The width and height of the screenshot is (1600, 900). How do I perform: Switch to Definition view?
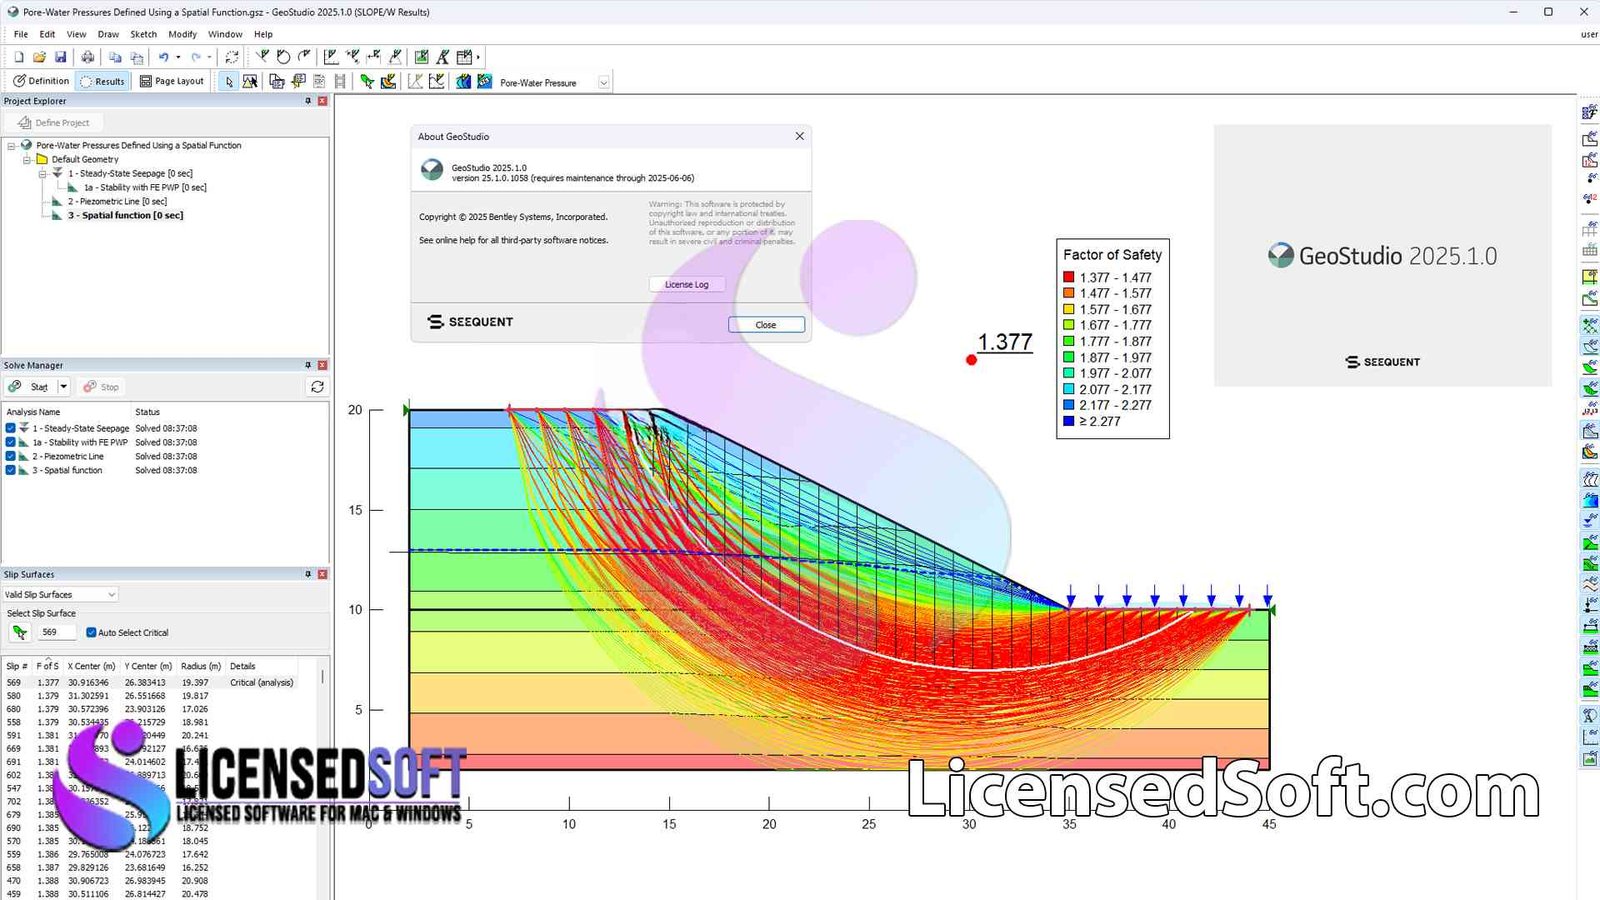(41, 81)
